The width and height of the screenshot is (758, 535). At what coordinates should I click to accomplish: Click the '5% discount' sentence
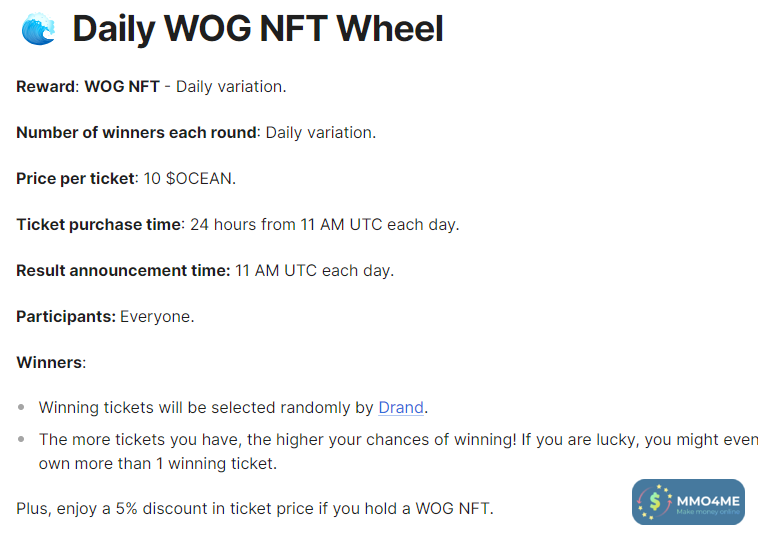pos(255,508)
